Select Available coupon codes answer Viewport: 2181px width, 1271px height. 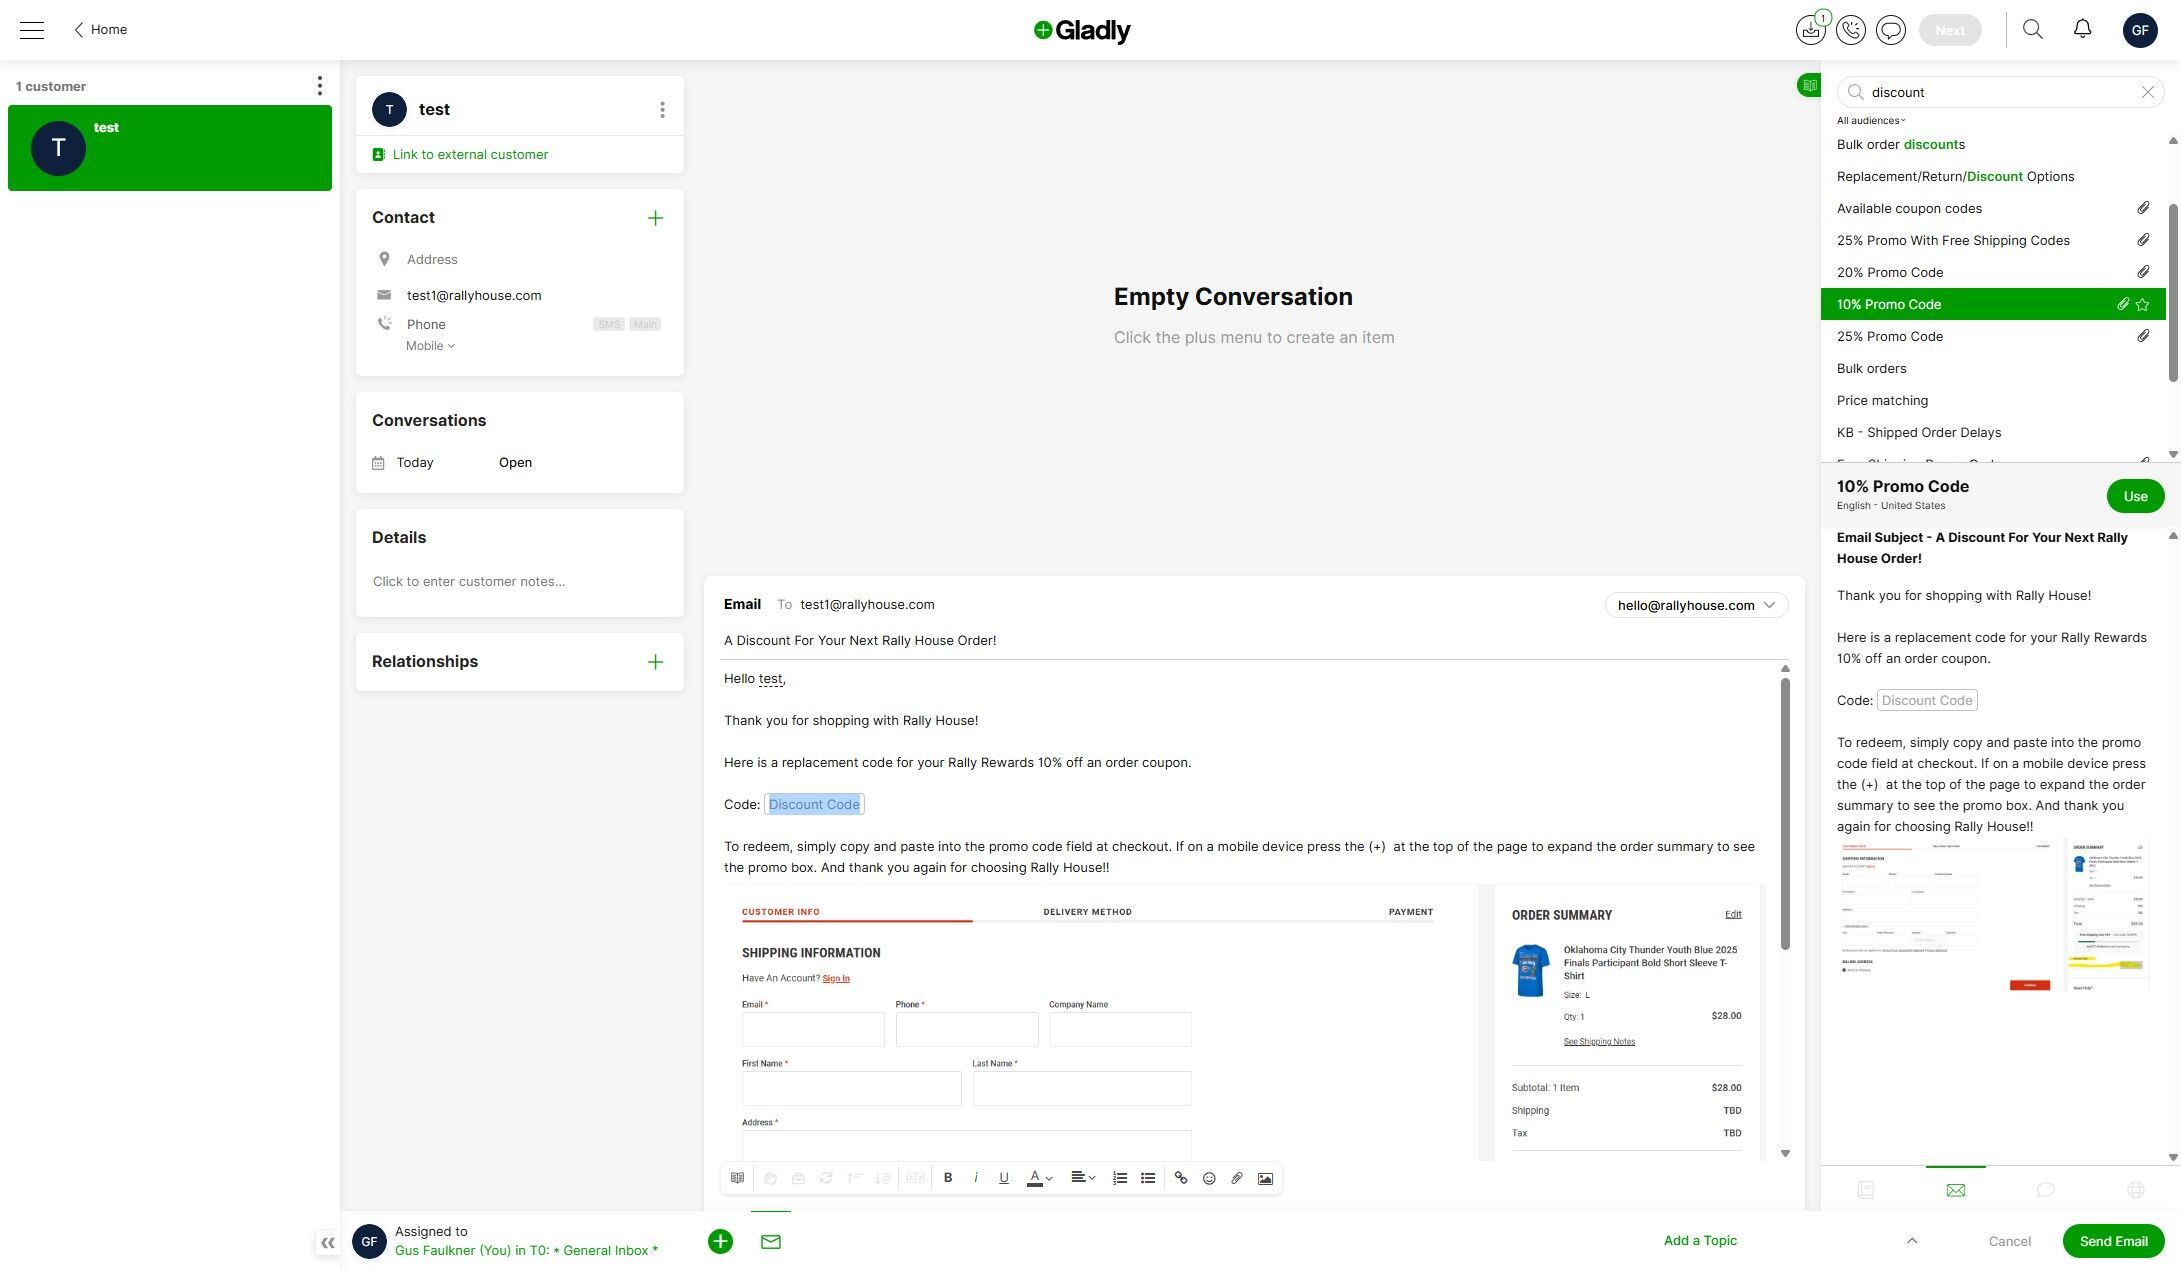point(1992,209)
